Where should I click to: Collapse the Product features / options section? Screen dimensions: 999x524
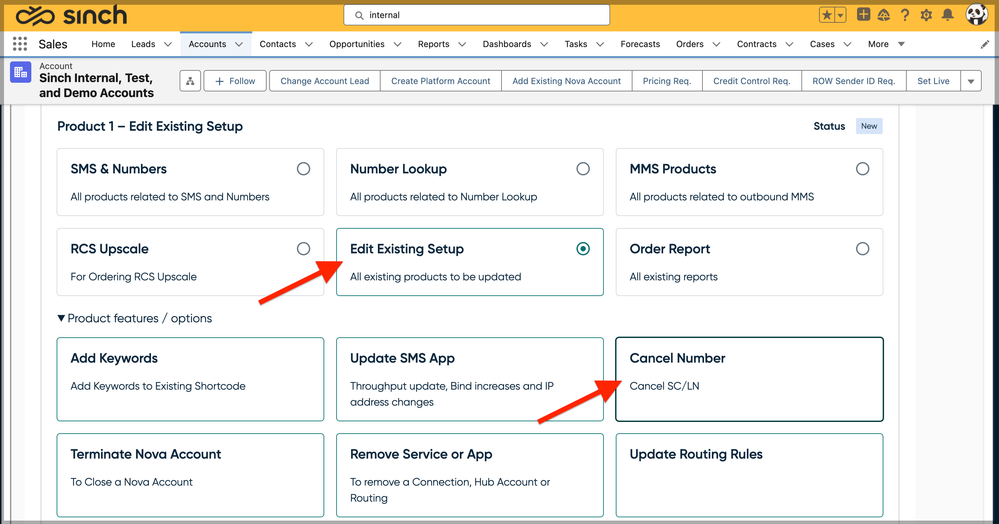click(x=134, y=318)
